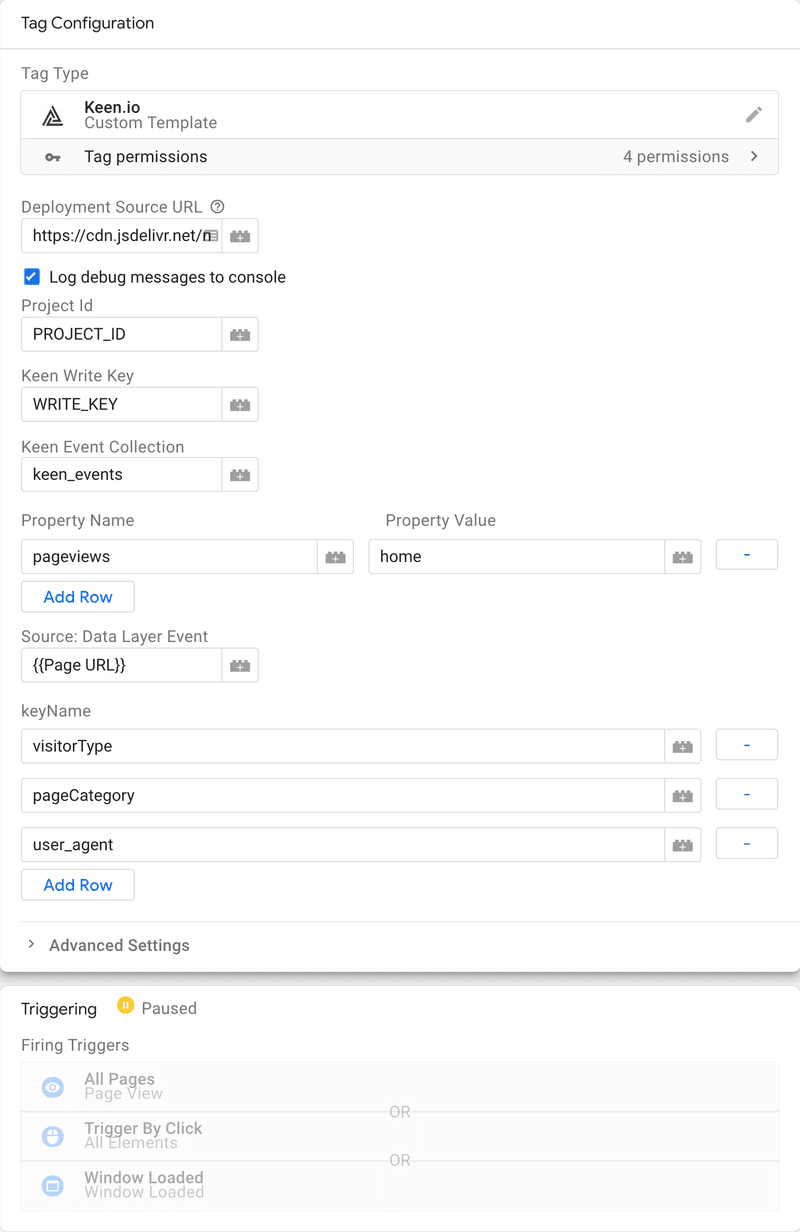Select the All Pages Page View trigger icon
Viewport: 800px width, 1232px height.
[52, 1087]
